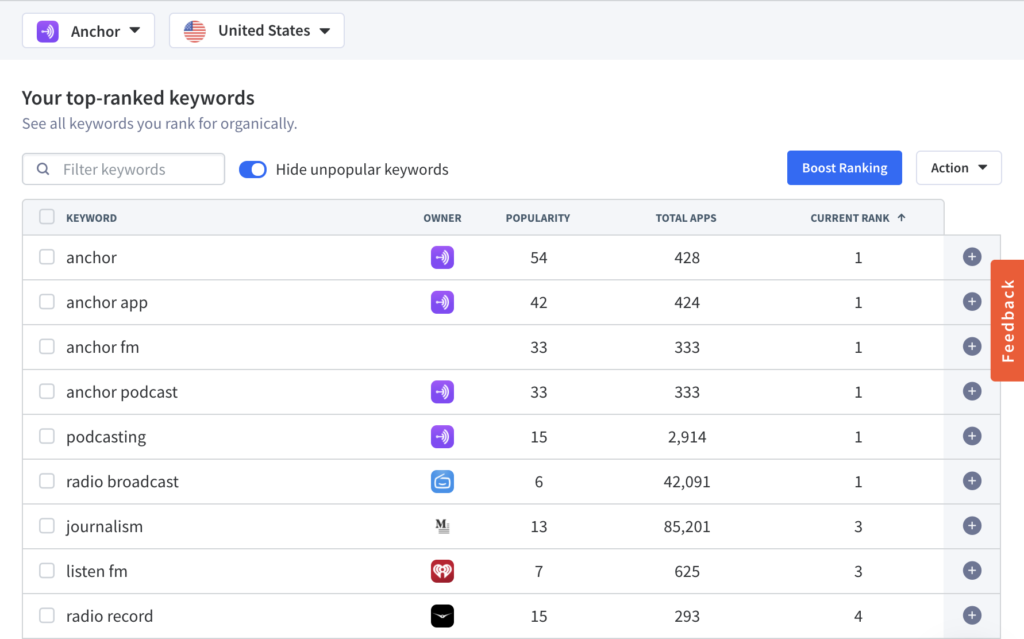The width and height of the screenshot is (1024, 639).
Task: Sort by Total Apps column header
Action: pyautogui.click(x=686, y=218)
